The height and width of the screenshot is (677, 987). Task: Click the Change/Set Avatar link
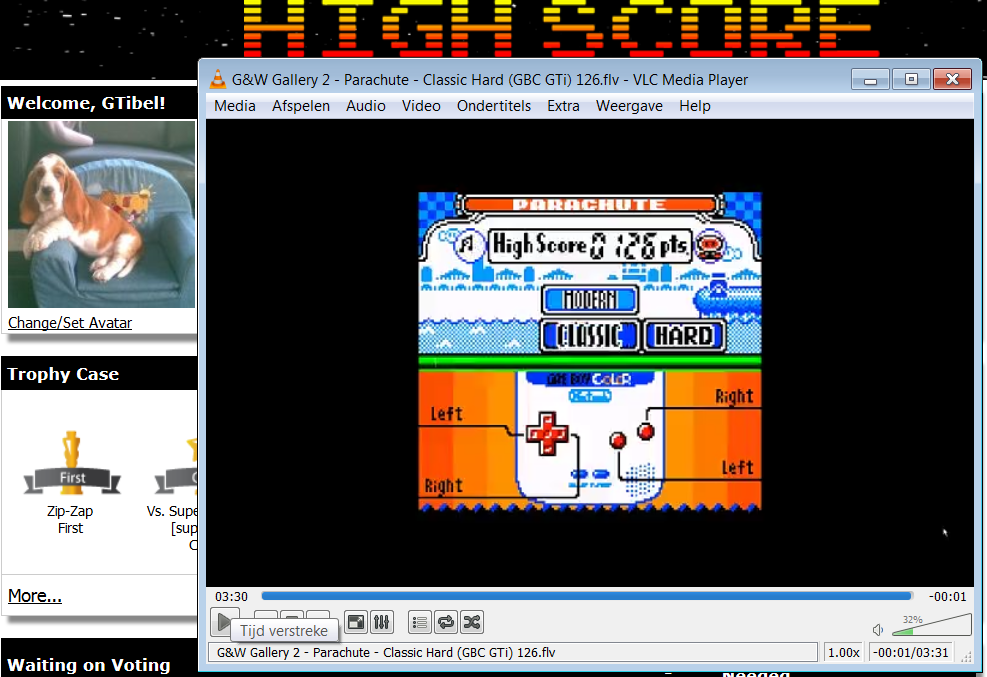pyautogui.click(x=70, y=323)
